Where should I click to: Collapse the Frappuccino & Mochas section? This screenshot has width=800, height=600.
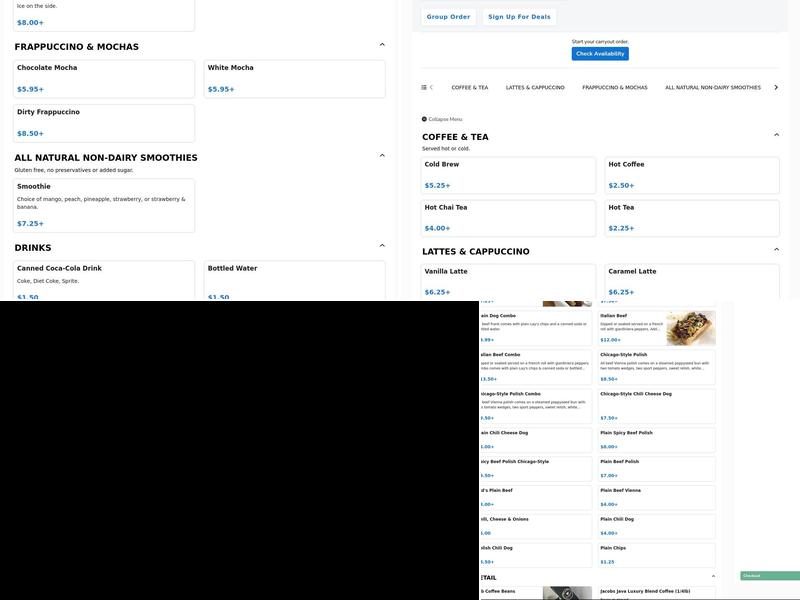[x=382, y=45]
